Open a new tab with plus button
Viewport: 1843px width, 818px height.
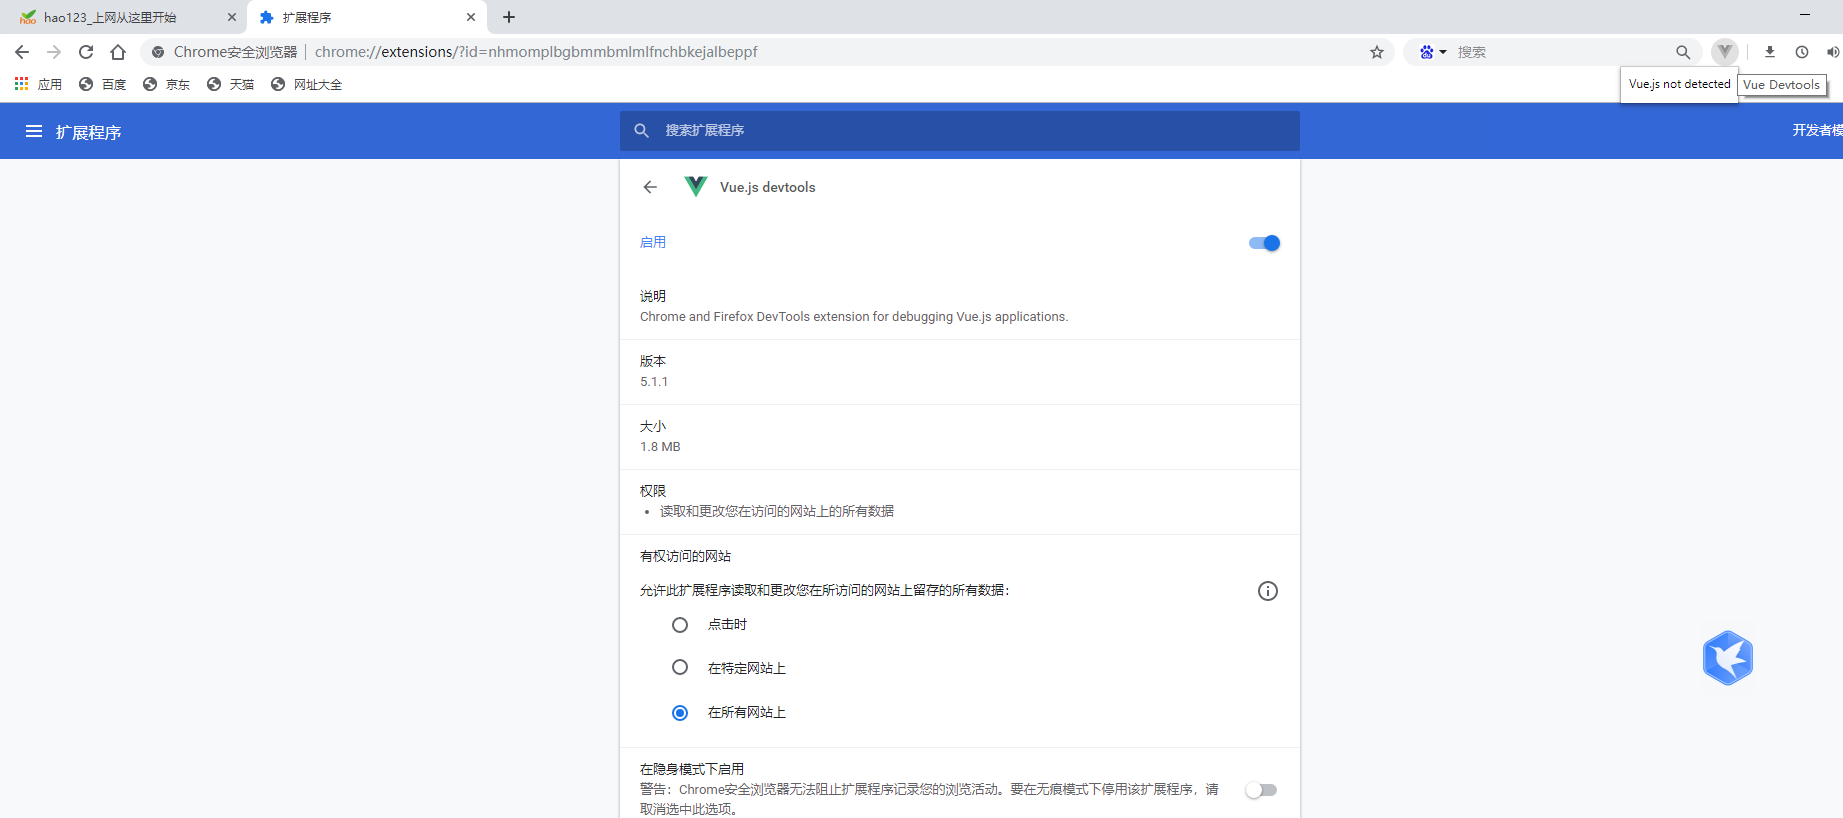[x=509, y=17]
